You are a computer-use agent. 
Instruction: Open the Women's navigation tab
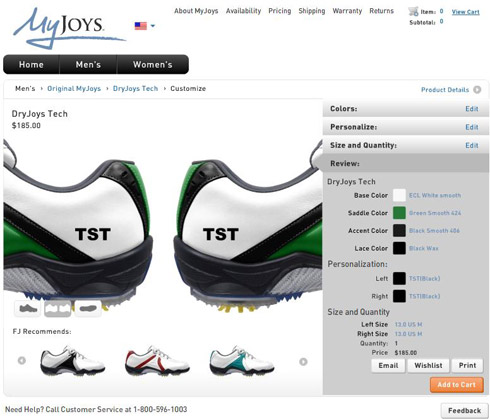pos(153,64)
